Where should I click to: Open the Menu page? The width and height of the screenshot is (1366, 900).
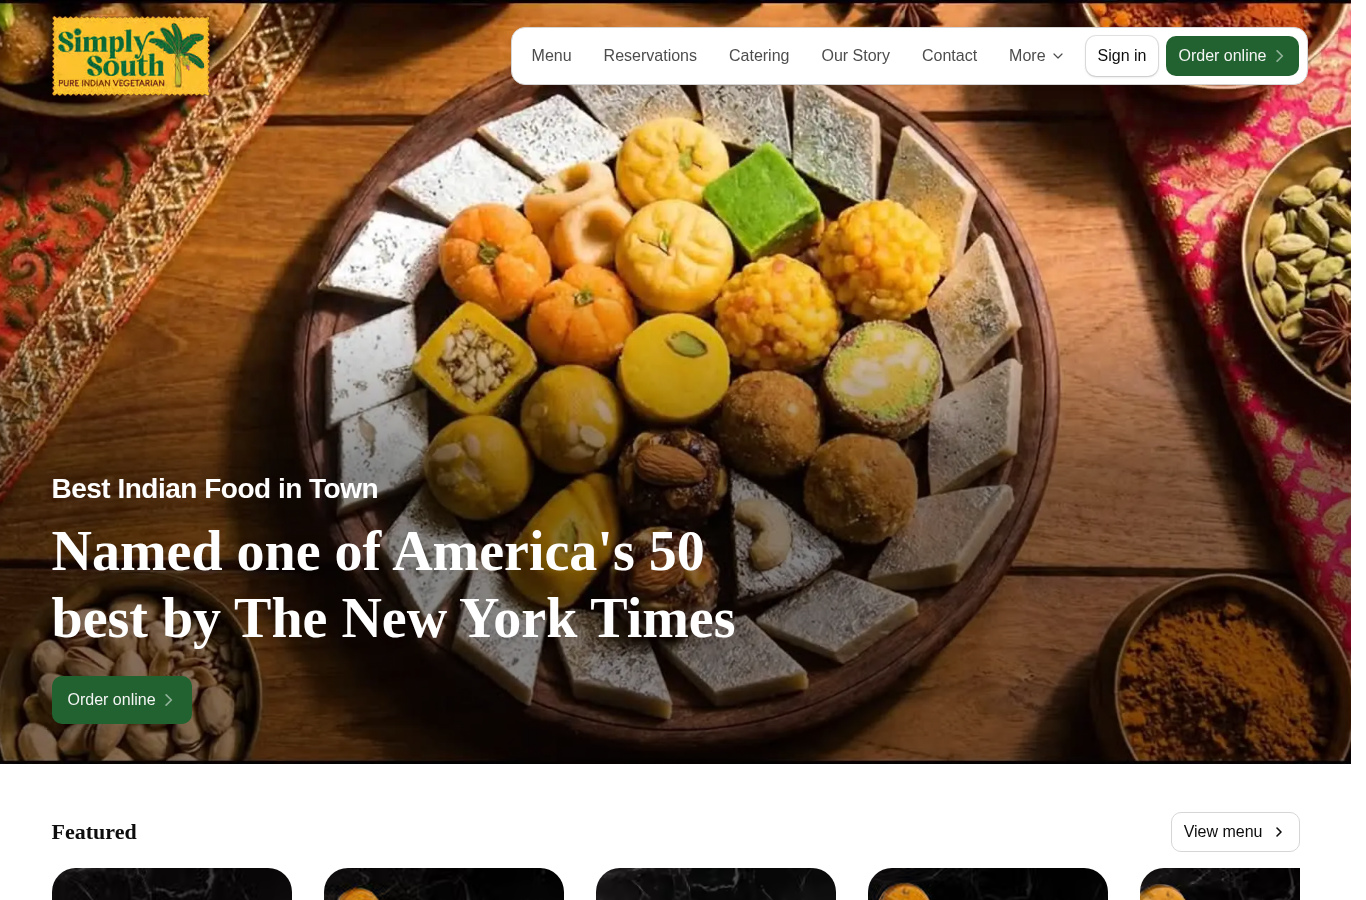pyautogui.click(x=551, y=56)
